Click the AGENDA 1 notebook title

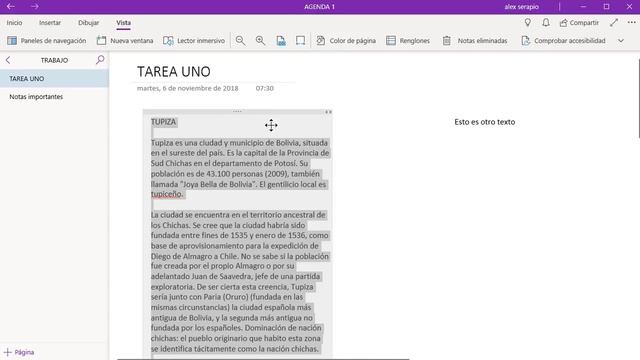tap(319, 7)
